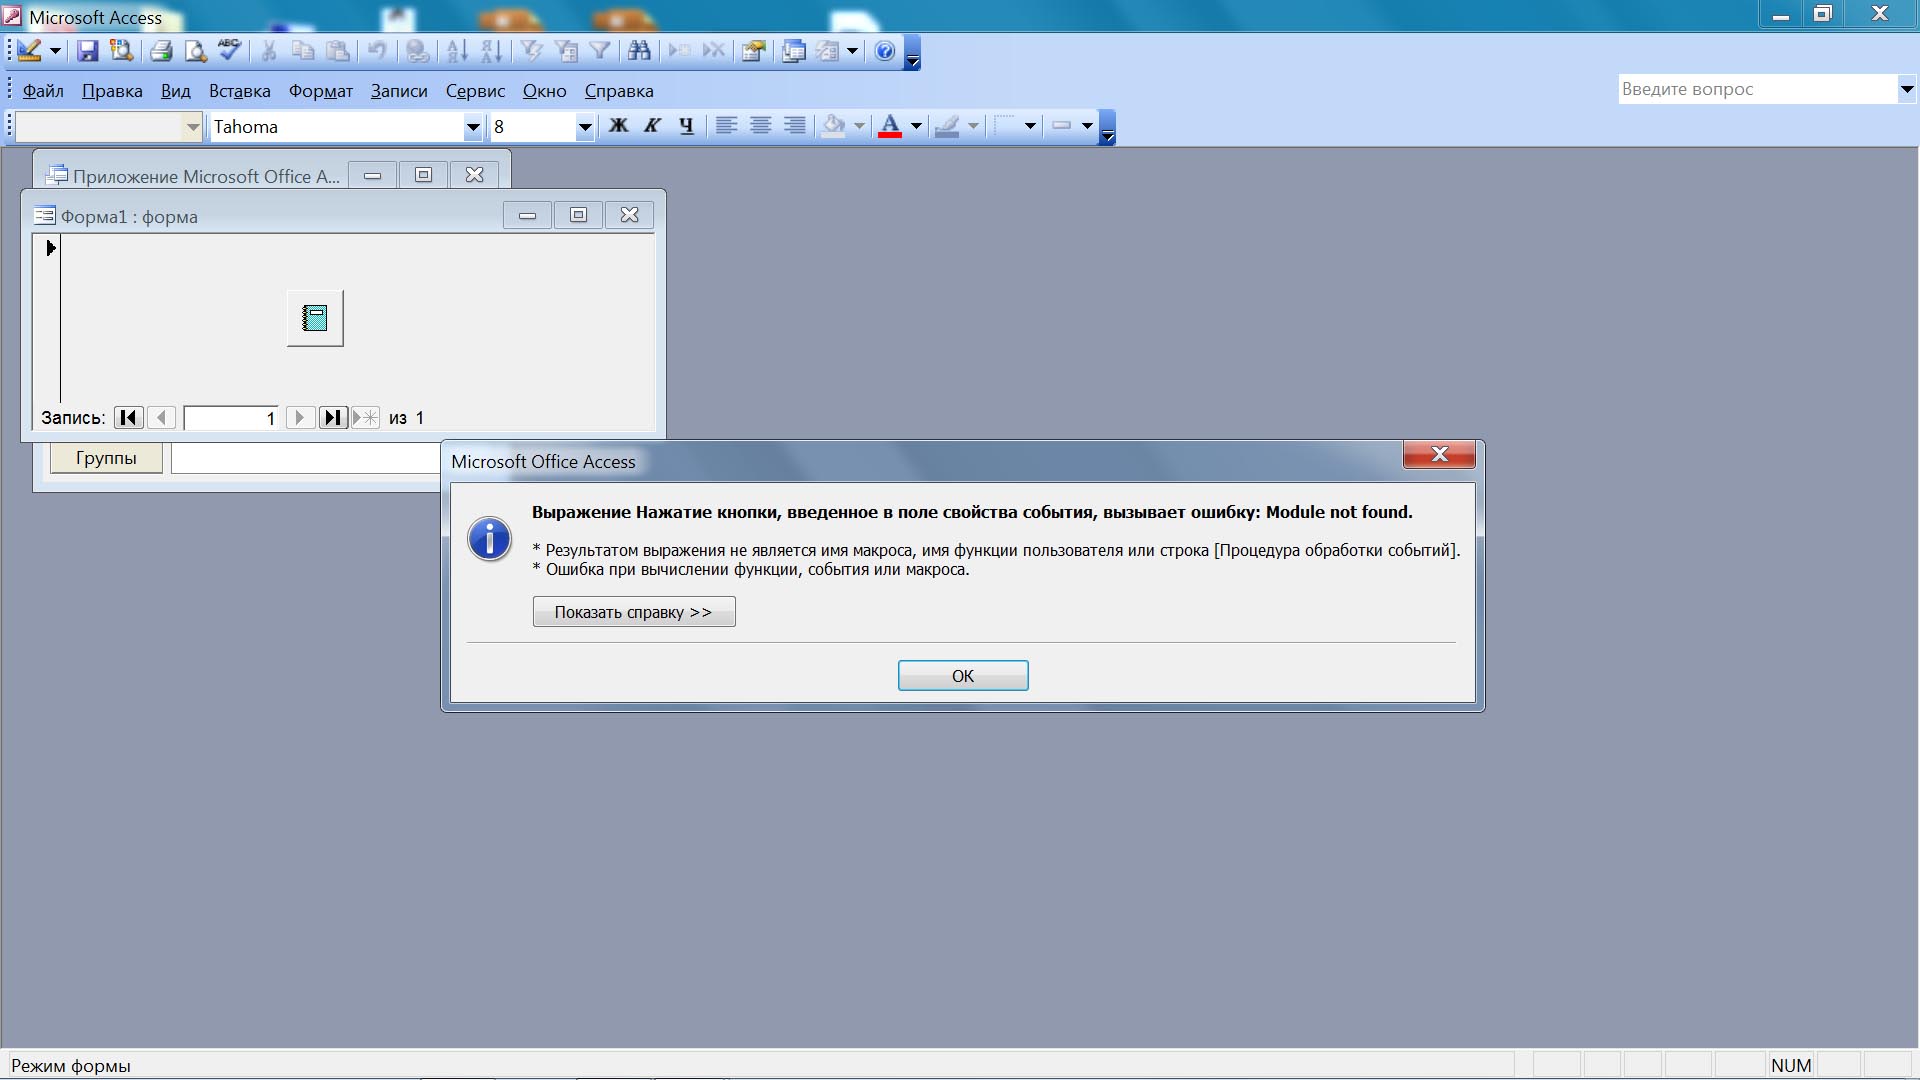The width and height of the screenshot is (1920, 1080).
Task: Click the record number field
Action: pos(231,418)
